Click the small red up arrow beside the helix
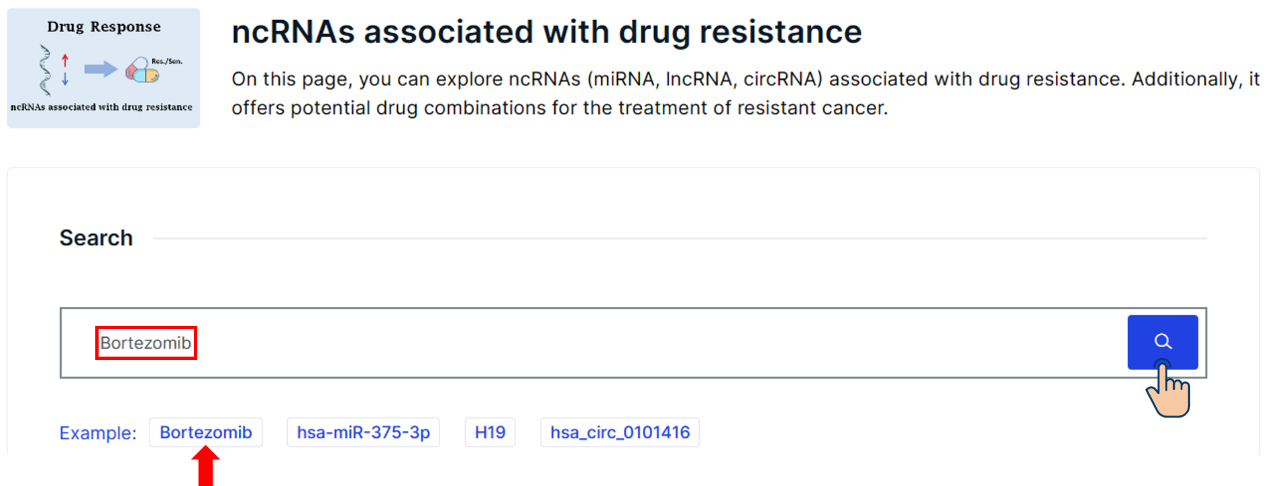This screenshot has height=486, width=1268. (64, 60)
